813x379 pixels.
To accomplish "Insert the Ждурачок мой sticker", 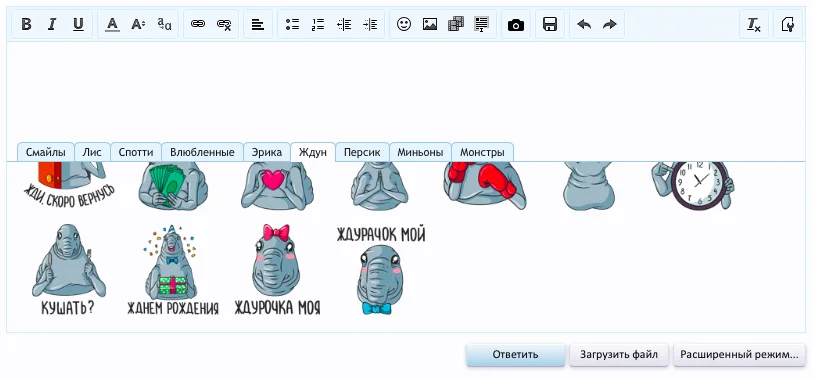I will [x=381, y=270].
